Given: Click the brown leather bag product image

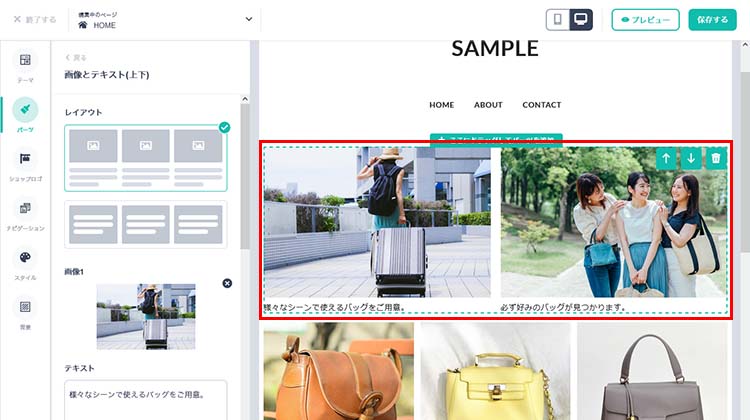Looking at the screenshot, I should tap(339, 371).
